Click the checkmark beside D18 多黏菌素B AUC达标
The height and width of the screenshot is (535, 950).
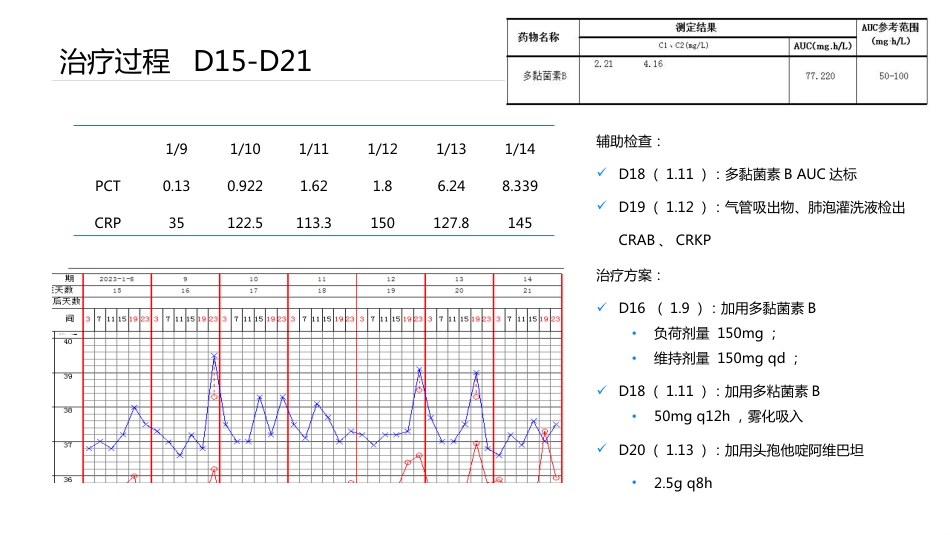602,173
